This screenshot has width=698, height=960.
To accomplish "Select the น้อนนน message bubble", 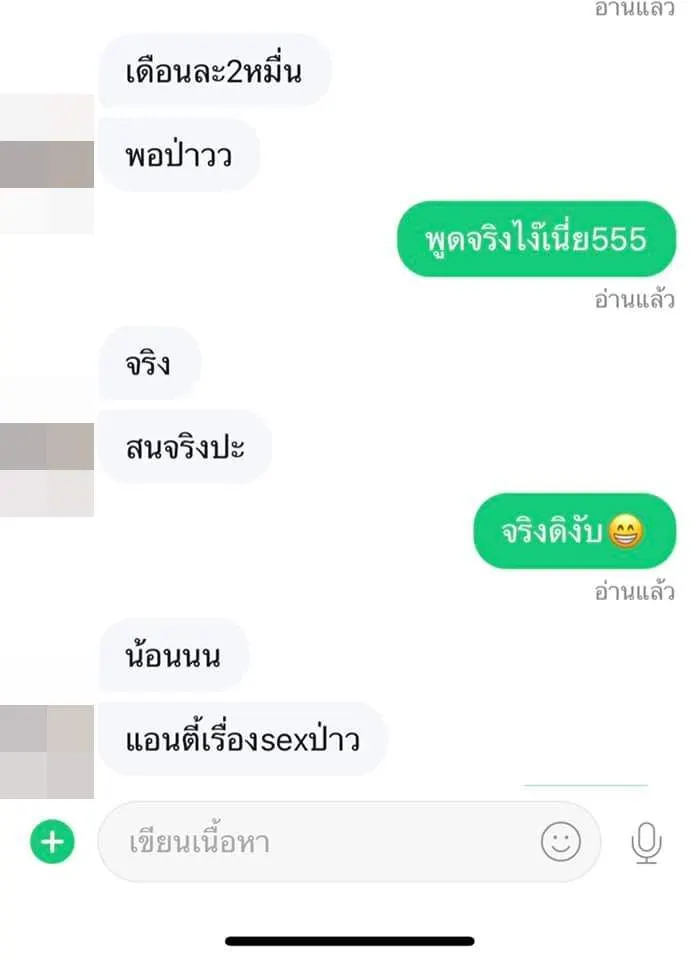I will pyautogui.click(x=174, y=655).
